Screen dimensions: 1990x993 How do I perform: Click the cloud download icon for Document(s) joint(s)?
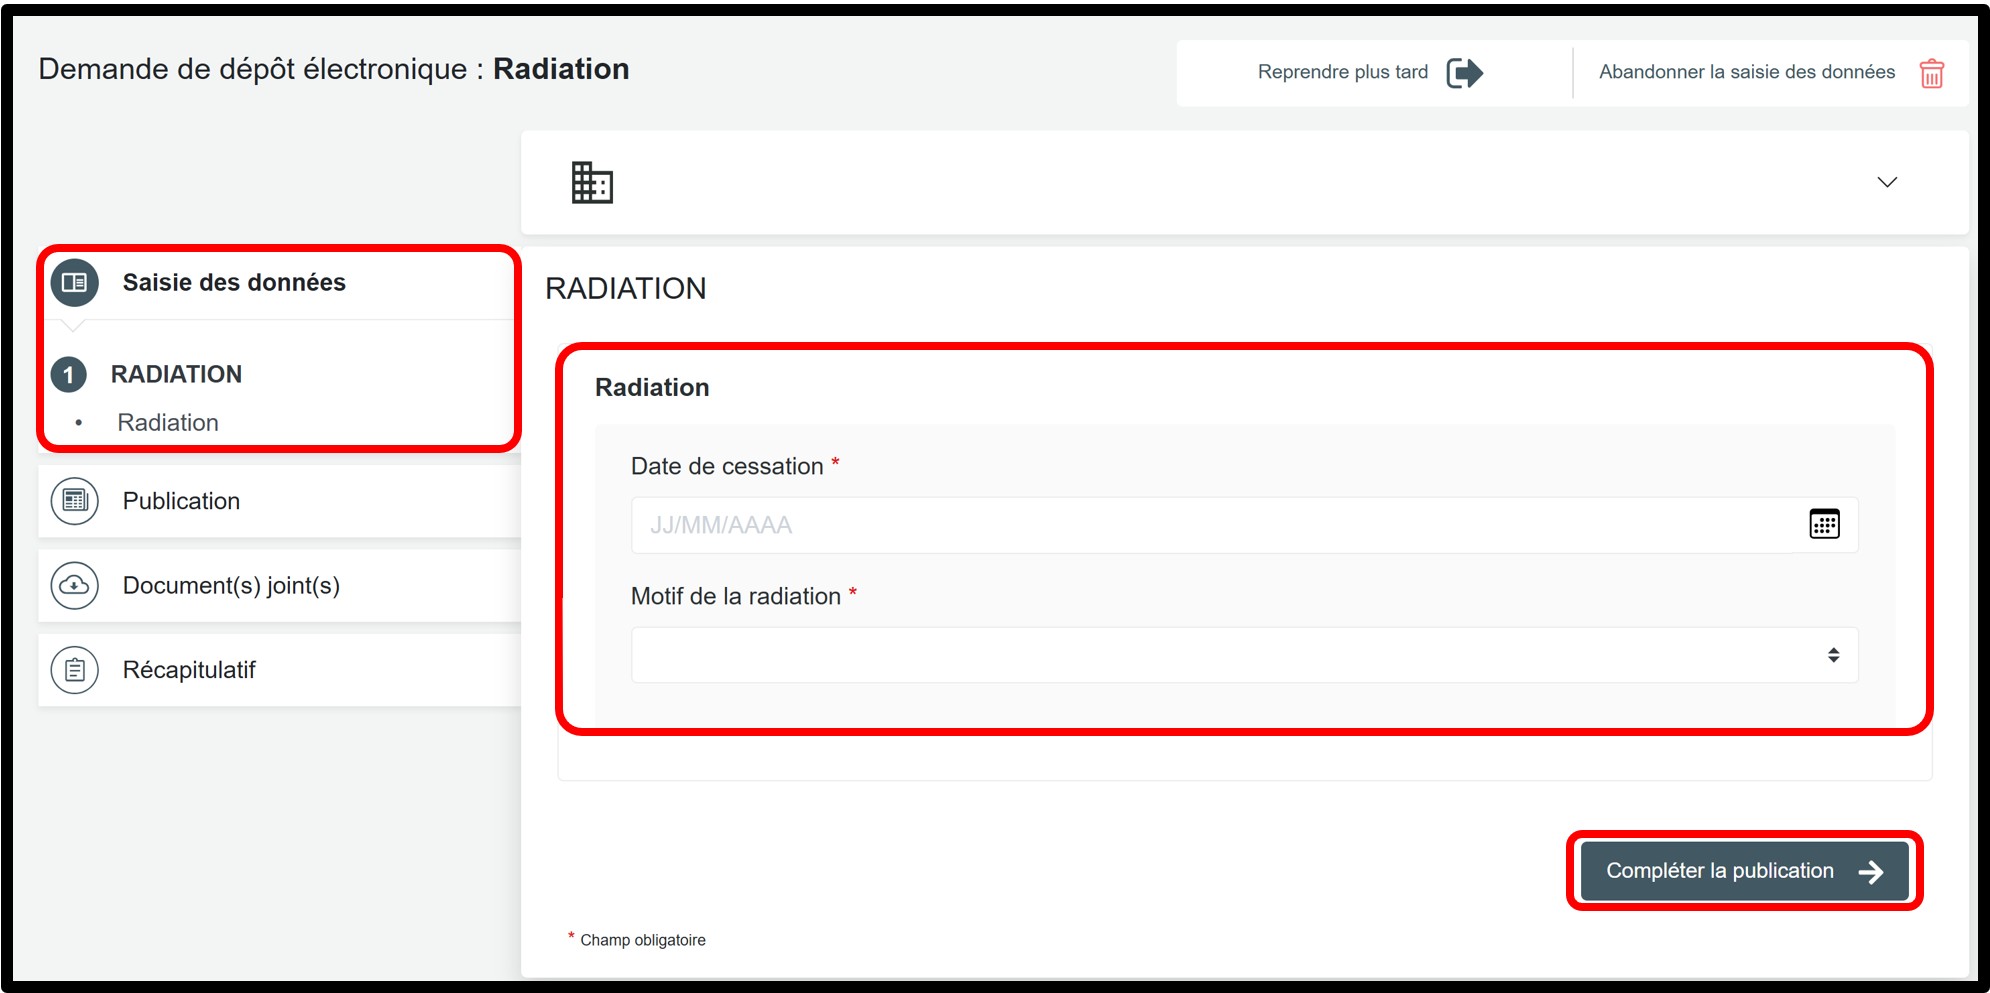[x=75, y=585]
